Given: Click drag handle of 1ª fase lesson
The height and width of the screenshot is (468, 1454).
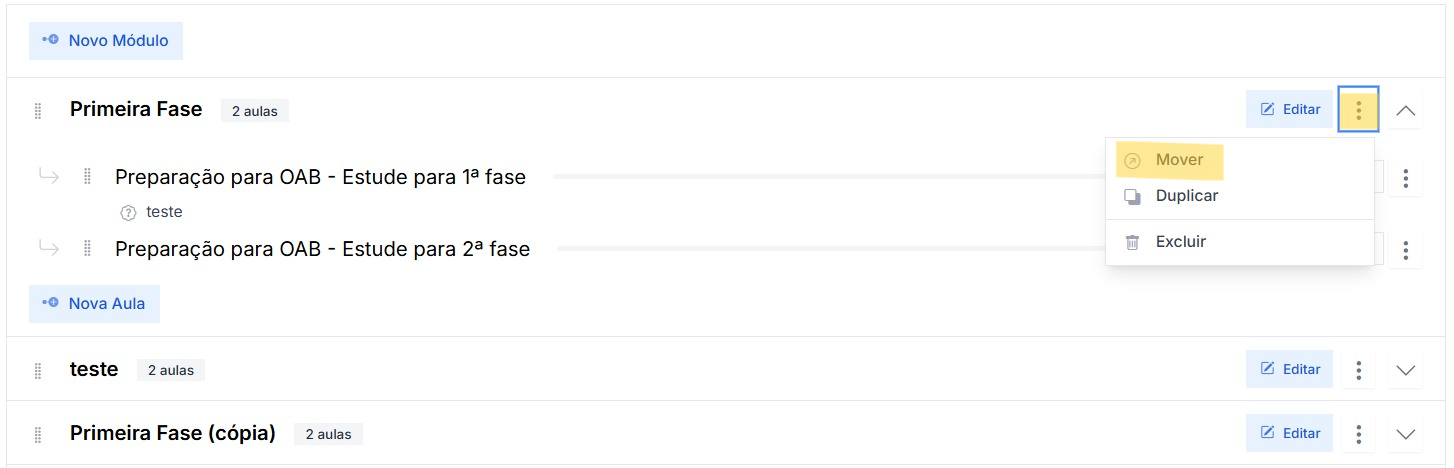Looking at the screenshot, I should (x=87, y=177).
